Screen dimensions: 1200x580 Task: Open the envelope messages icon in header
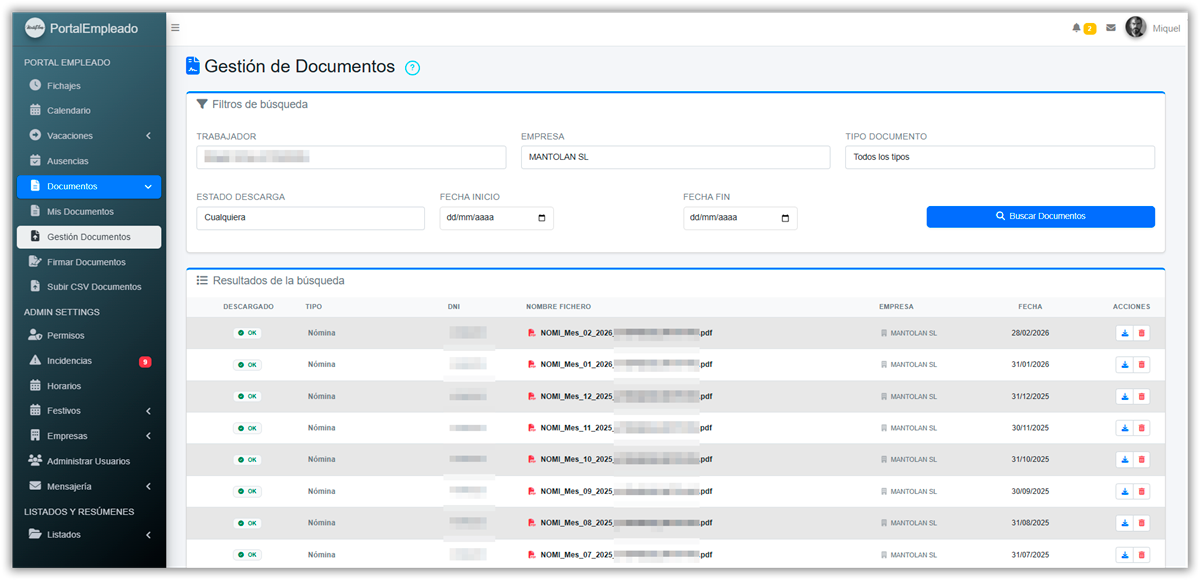(x=1111, y=28)
